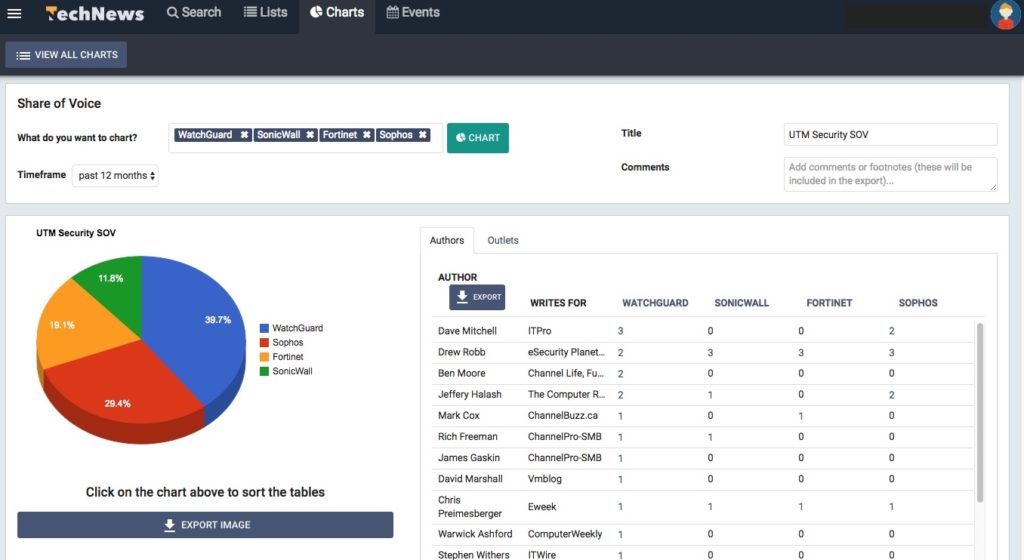Open the Search page
Screen dimensions: 1024x560
coord(194,12)
